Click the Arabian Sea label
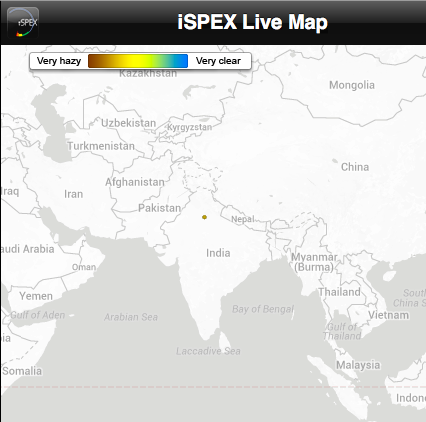Viewport: 426px width, 422px height. (131, 317)
